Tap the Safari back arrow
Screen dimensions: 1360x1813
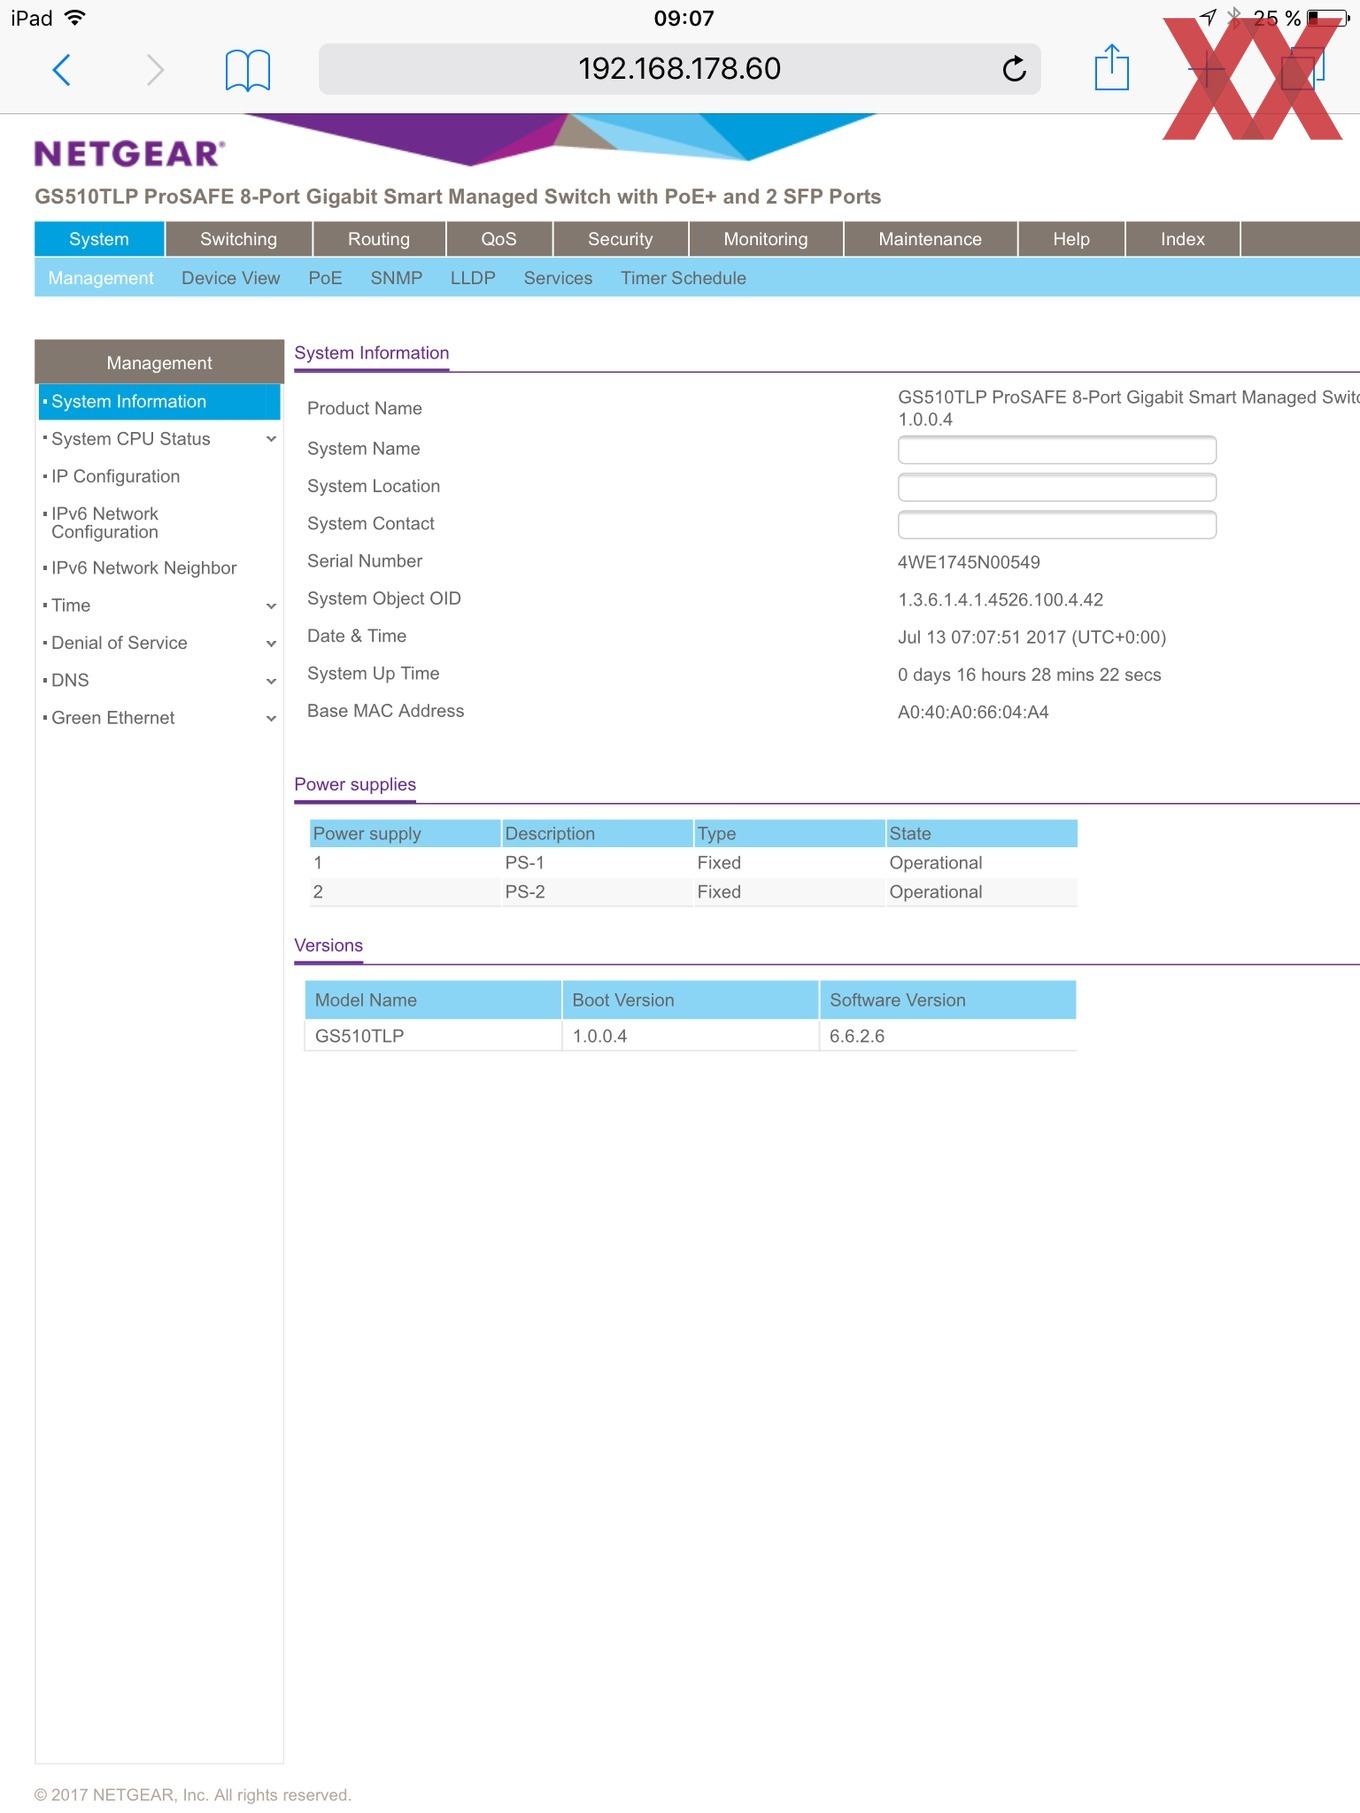(61, 70)
